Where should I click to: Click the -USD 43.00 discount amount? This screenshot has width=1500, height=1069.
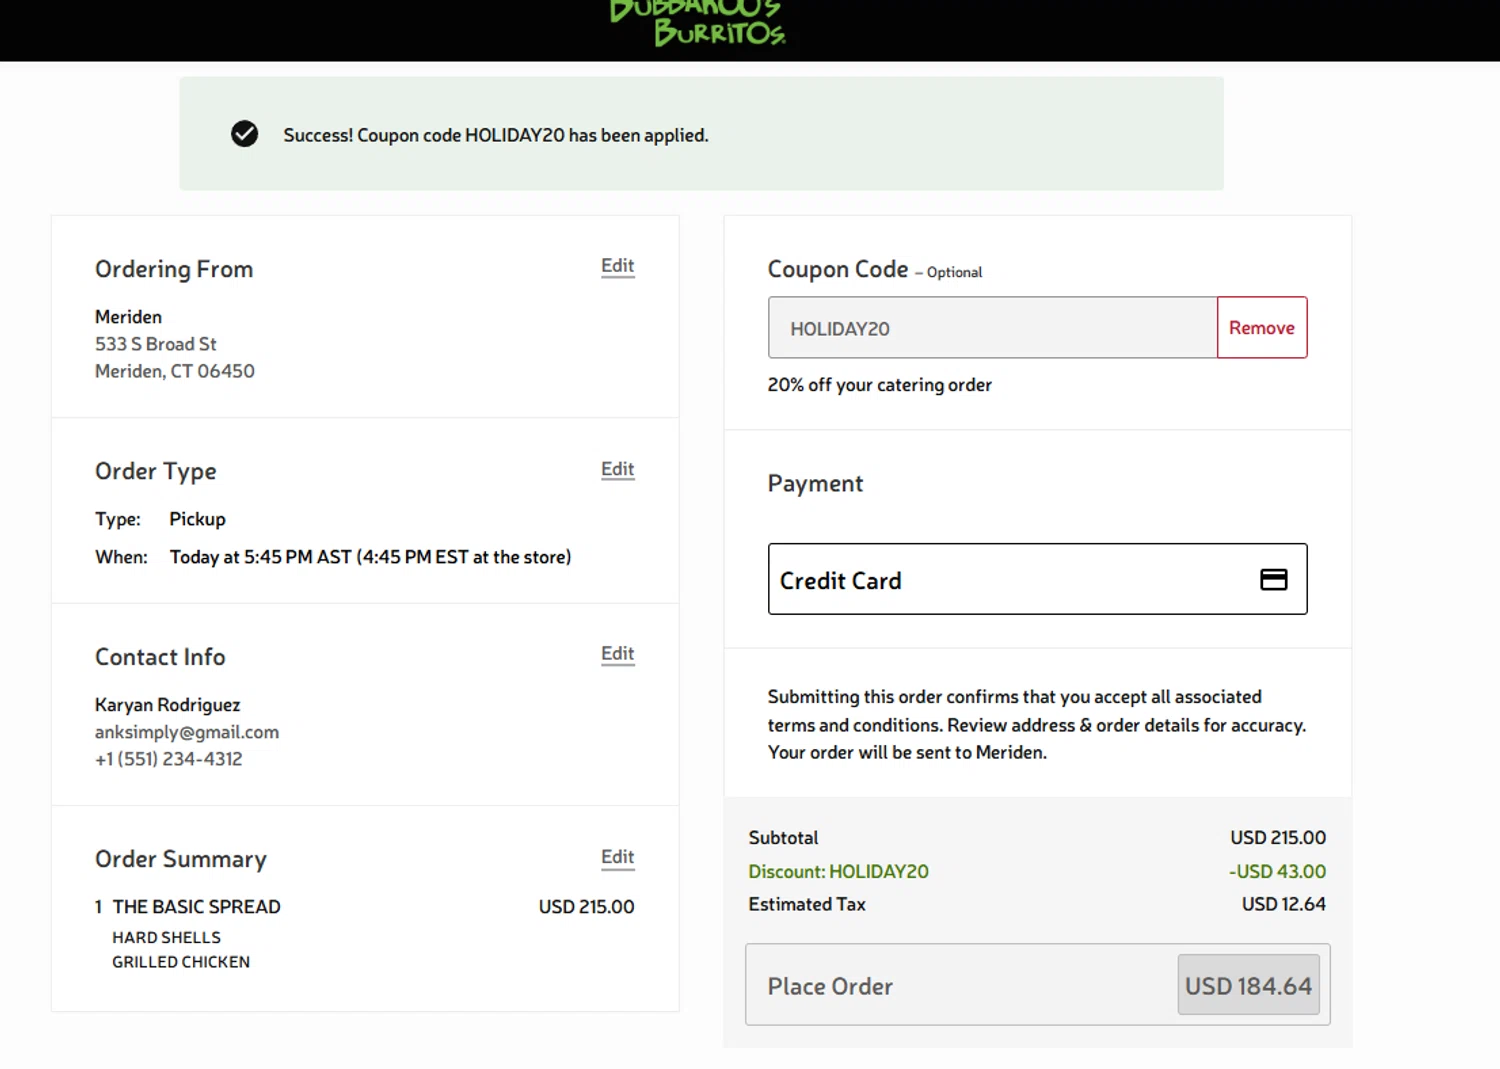click(x=1277, y=872)
